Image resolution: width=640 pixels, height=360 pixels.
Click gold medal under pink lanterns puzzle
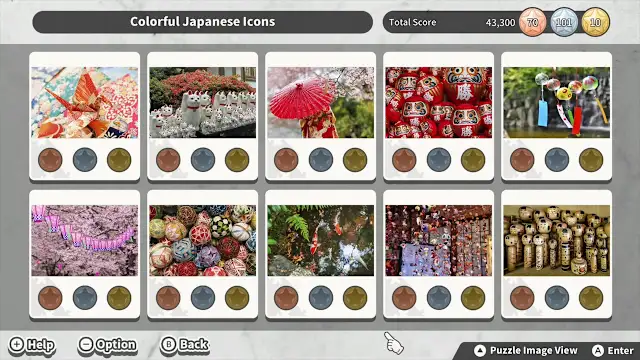pos(119,298)
